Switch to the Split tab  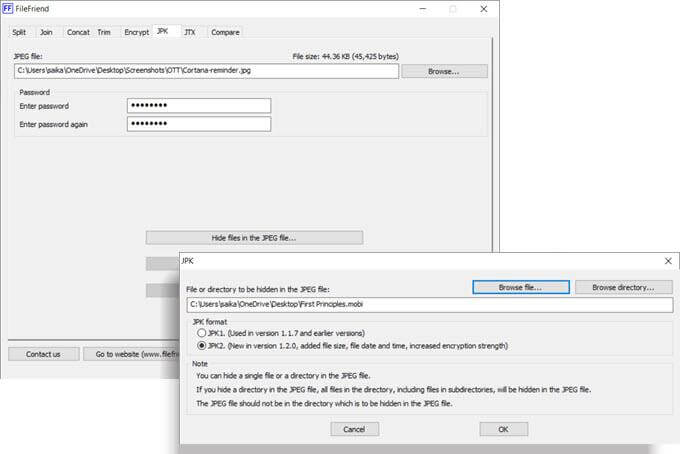[19, 32]
